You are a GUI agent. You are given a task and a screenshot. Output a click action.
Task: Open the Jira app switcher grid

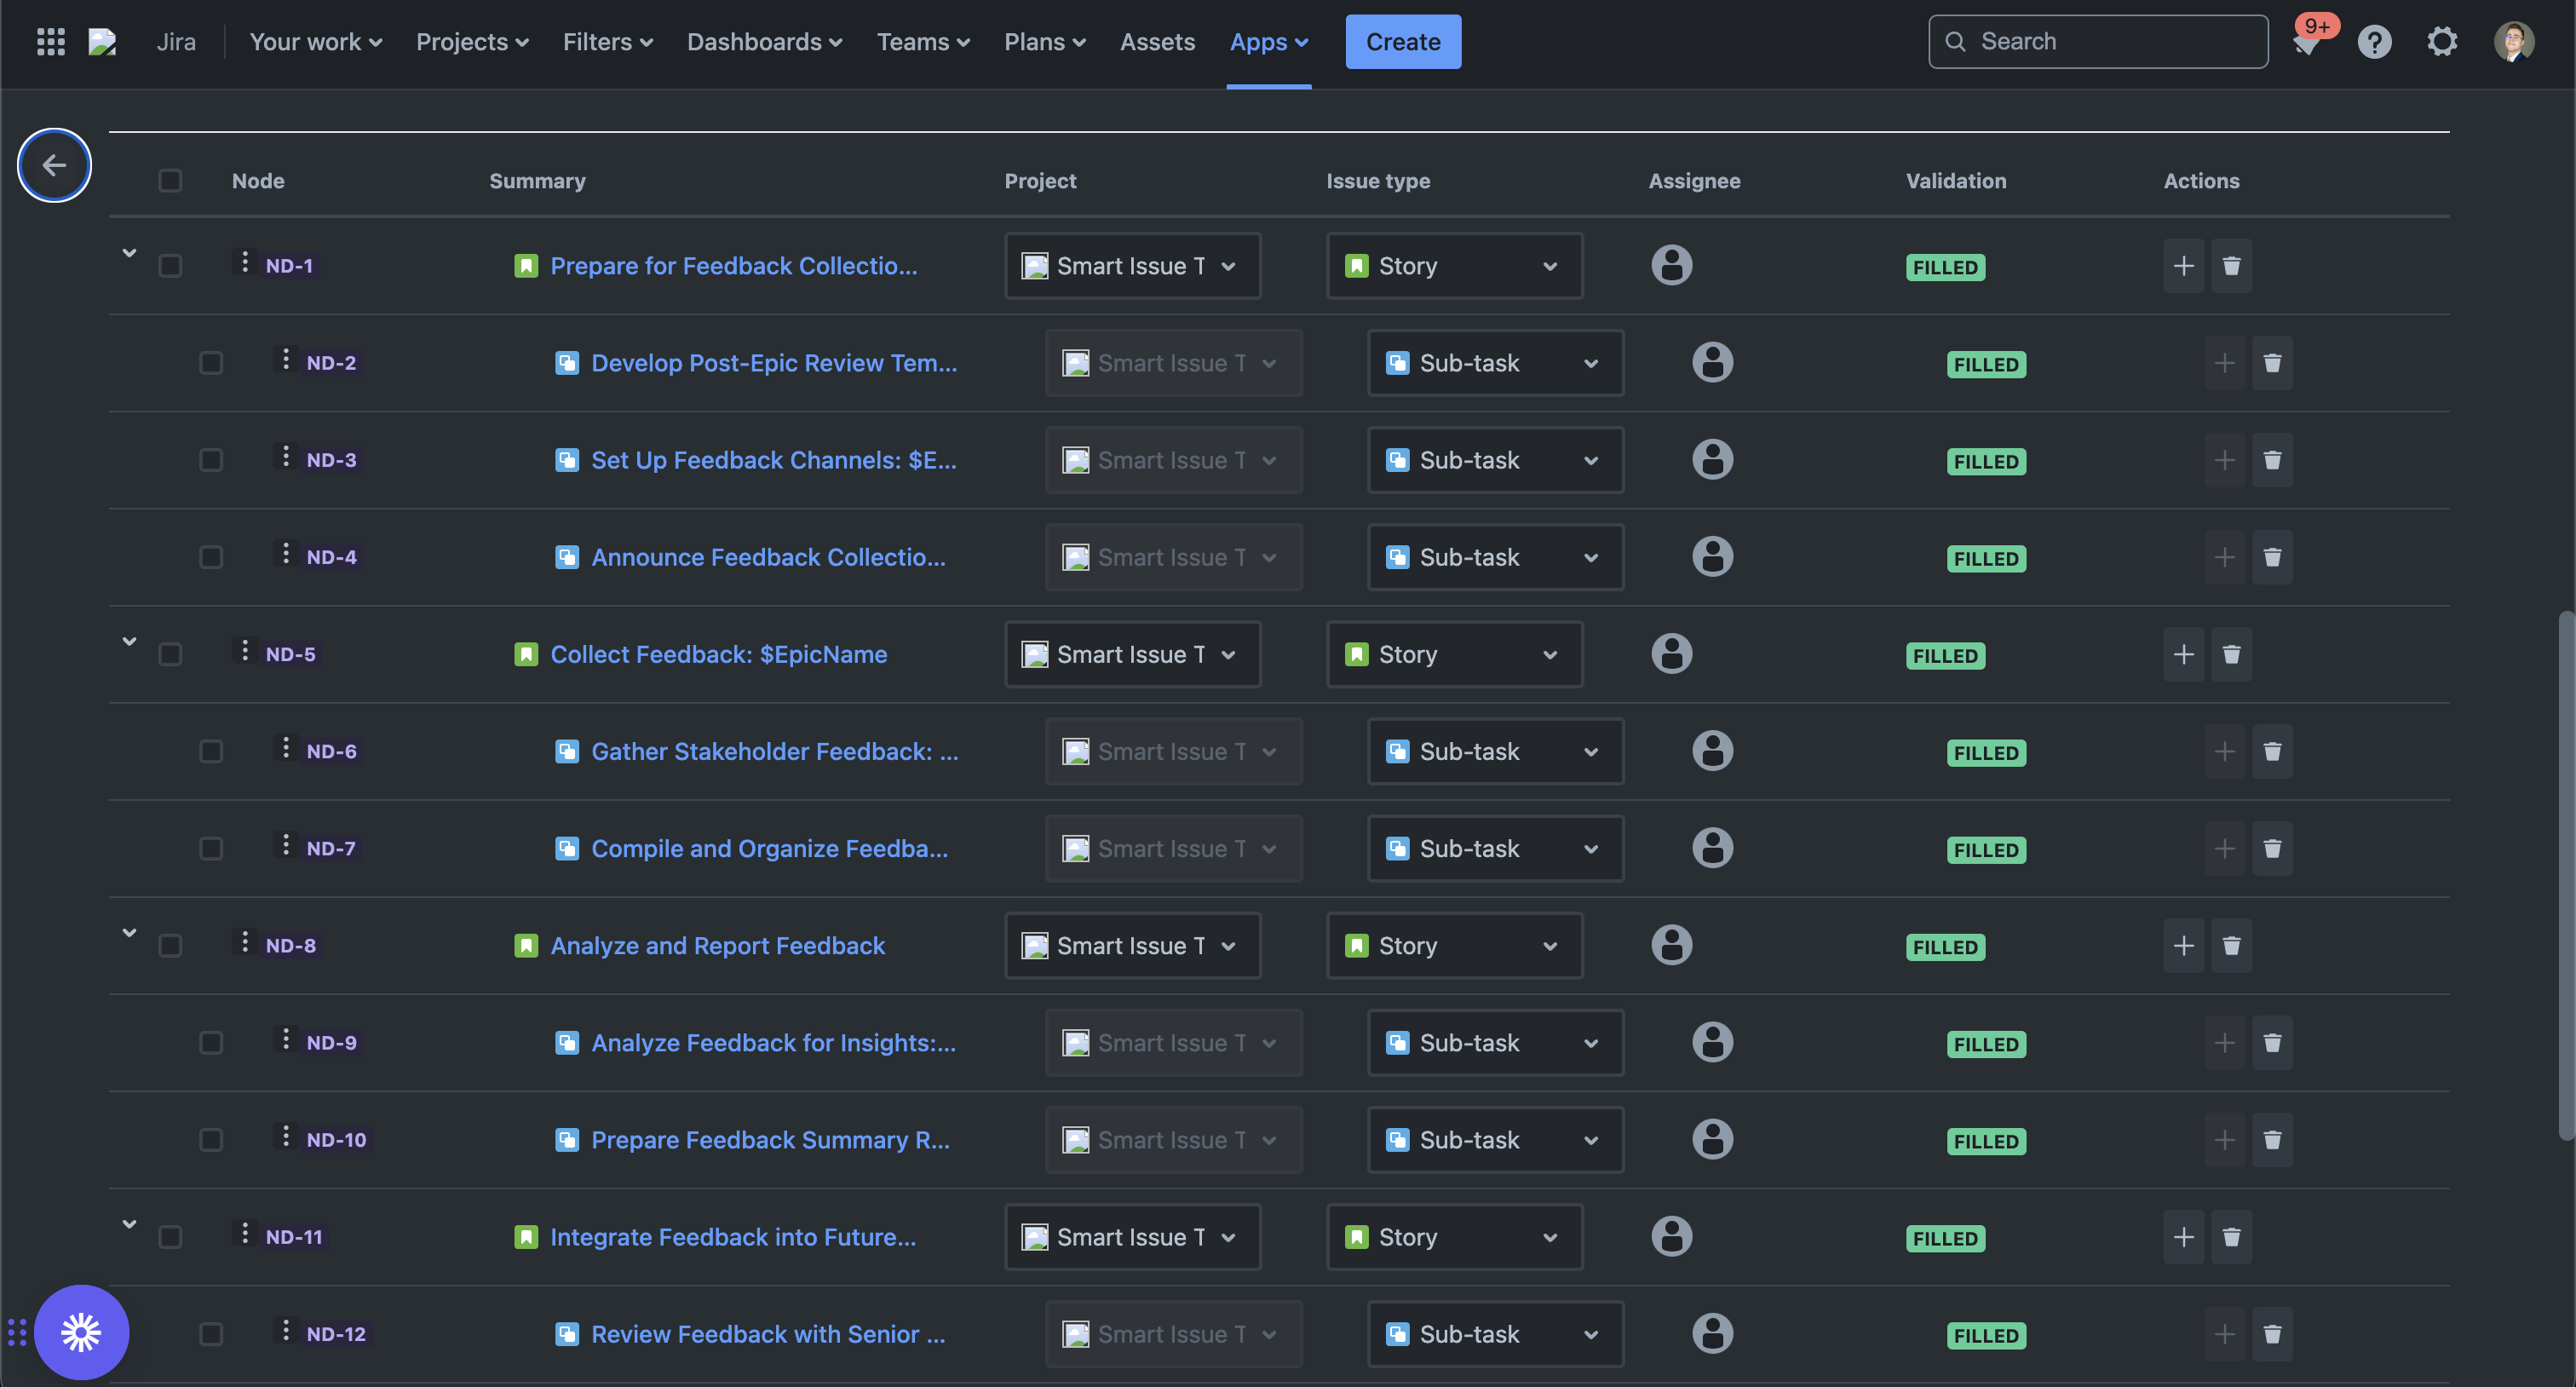(x=50, y=42)
